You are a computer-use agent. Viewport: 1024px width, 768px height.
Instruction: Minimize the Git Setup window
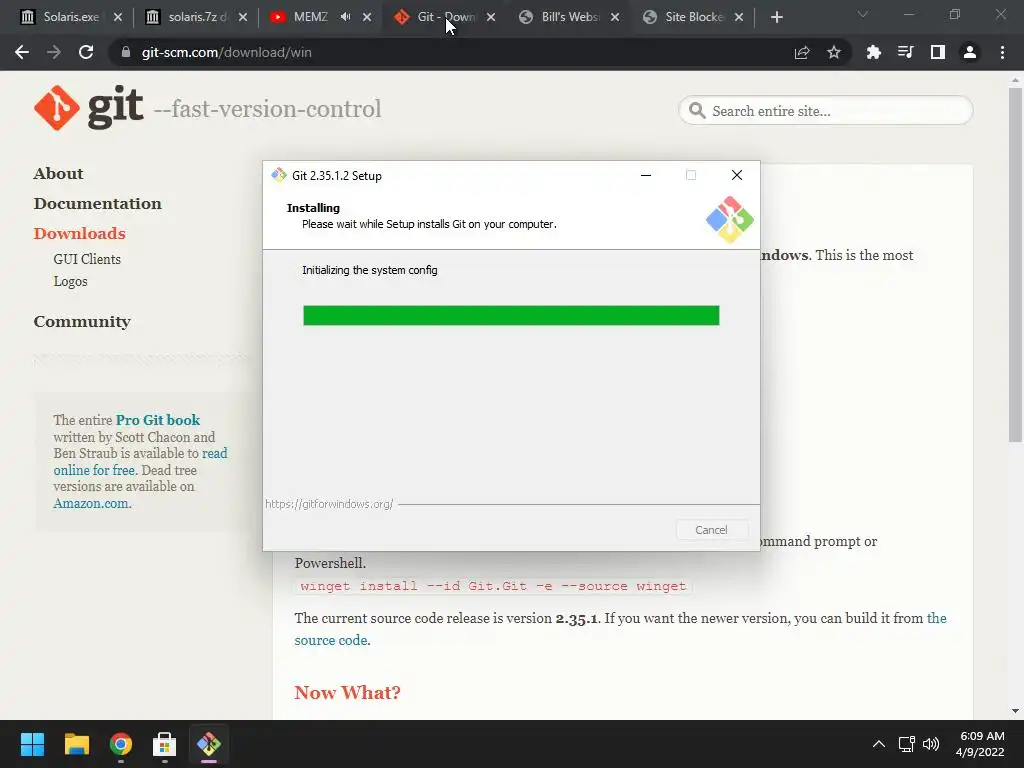(646, 175)
